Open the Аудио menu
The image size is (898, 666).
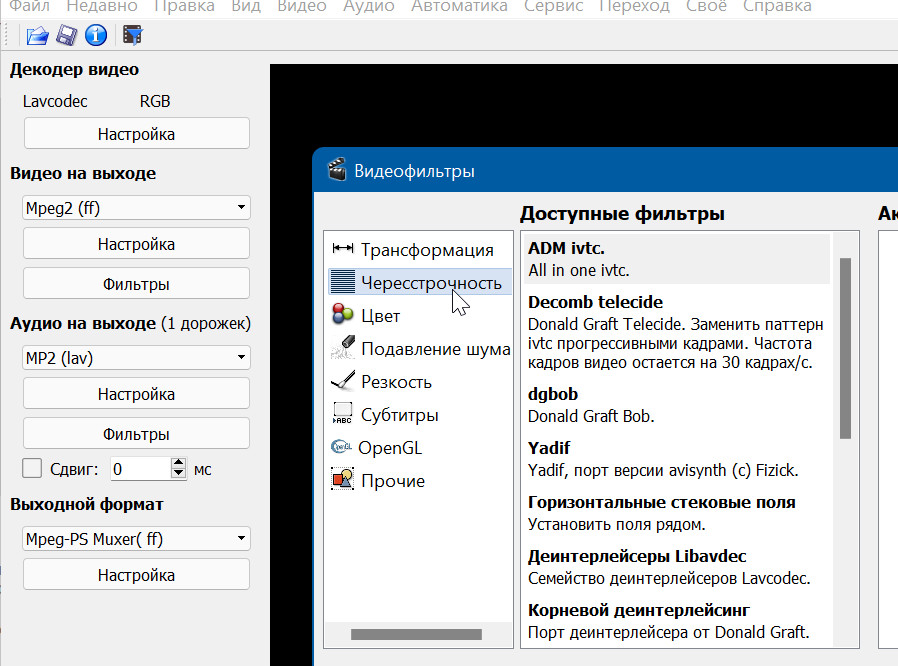pyautogui.click(x=368, y=6)
